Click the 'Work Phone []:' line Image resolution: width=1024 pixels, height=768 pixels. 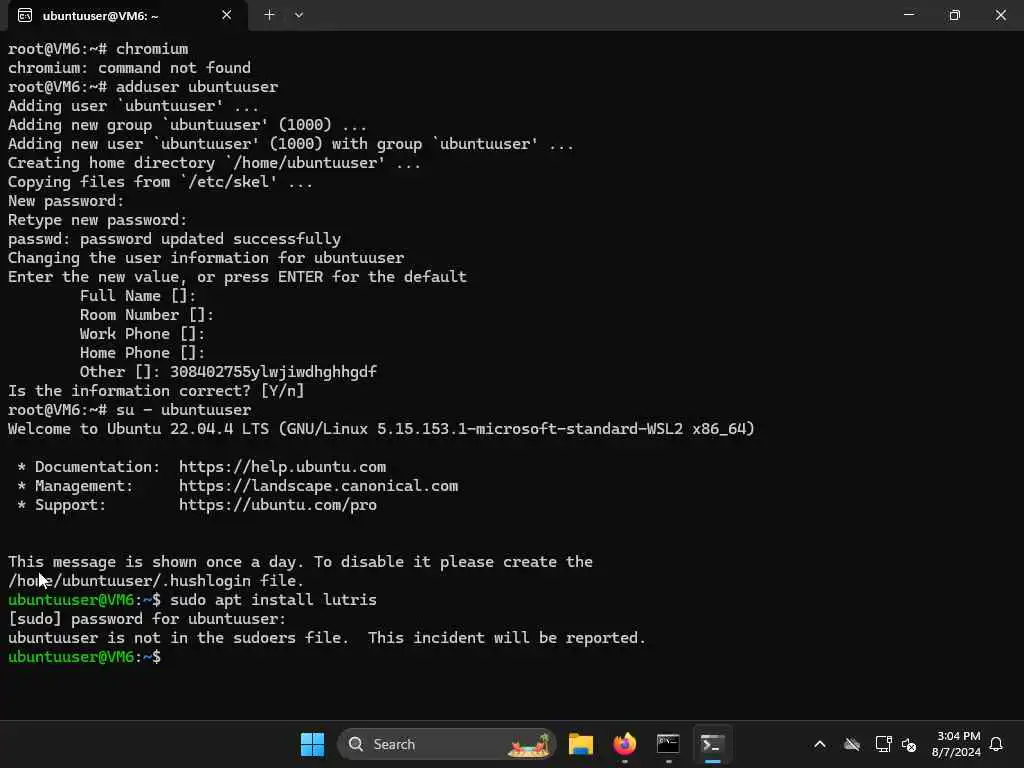(x=142, y=334)
